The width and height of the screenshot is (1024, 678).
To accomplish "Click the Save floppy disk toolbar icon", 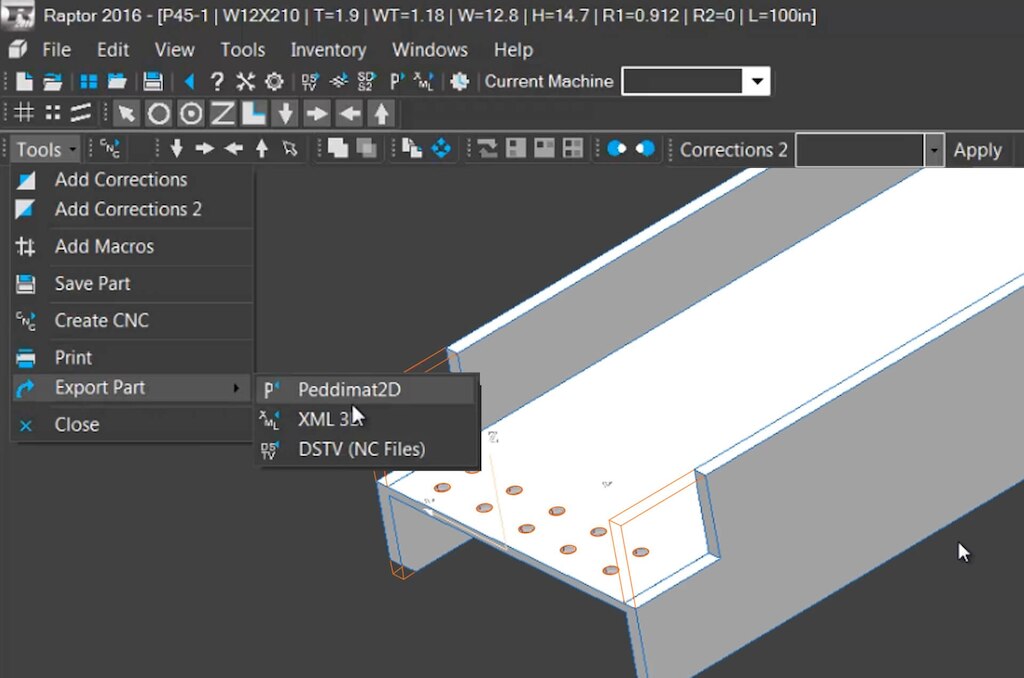I will [x=153, y=82].
